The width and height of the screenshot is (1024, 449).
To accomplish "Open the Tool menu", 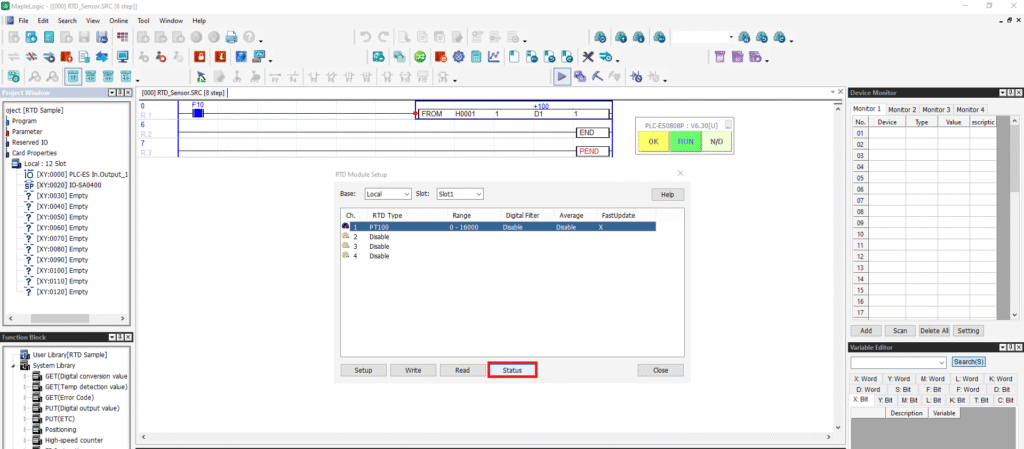I will click(144, 21).
